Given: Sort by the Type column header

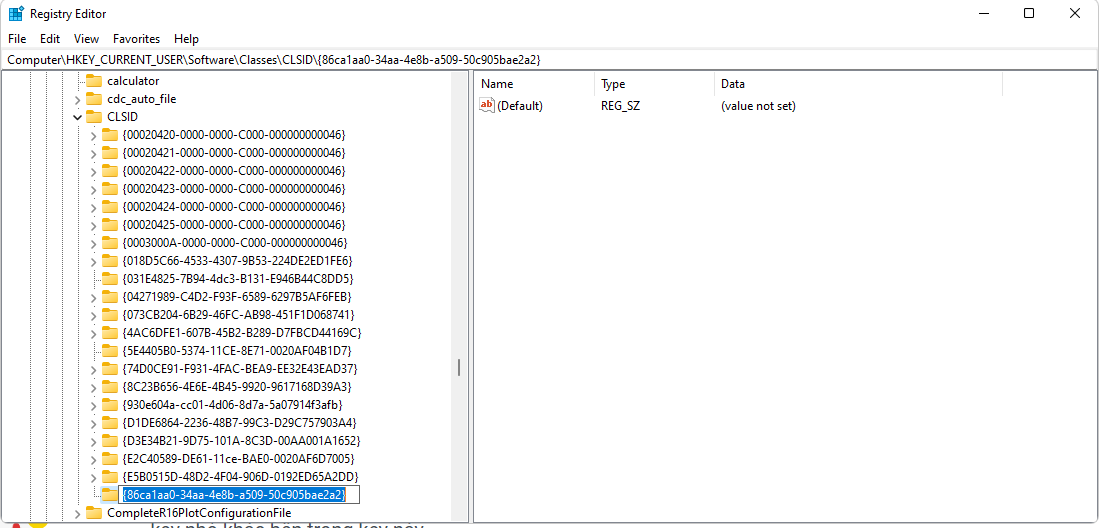Looking at the screenshot, I should (655, 84).
